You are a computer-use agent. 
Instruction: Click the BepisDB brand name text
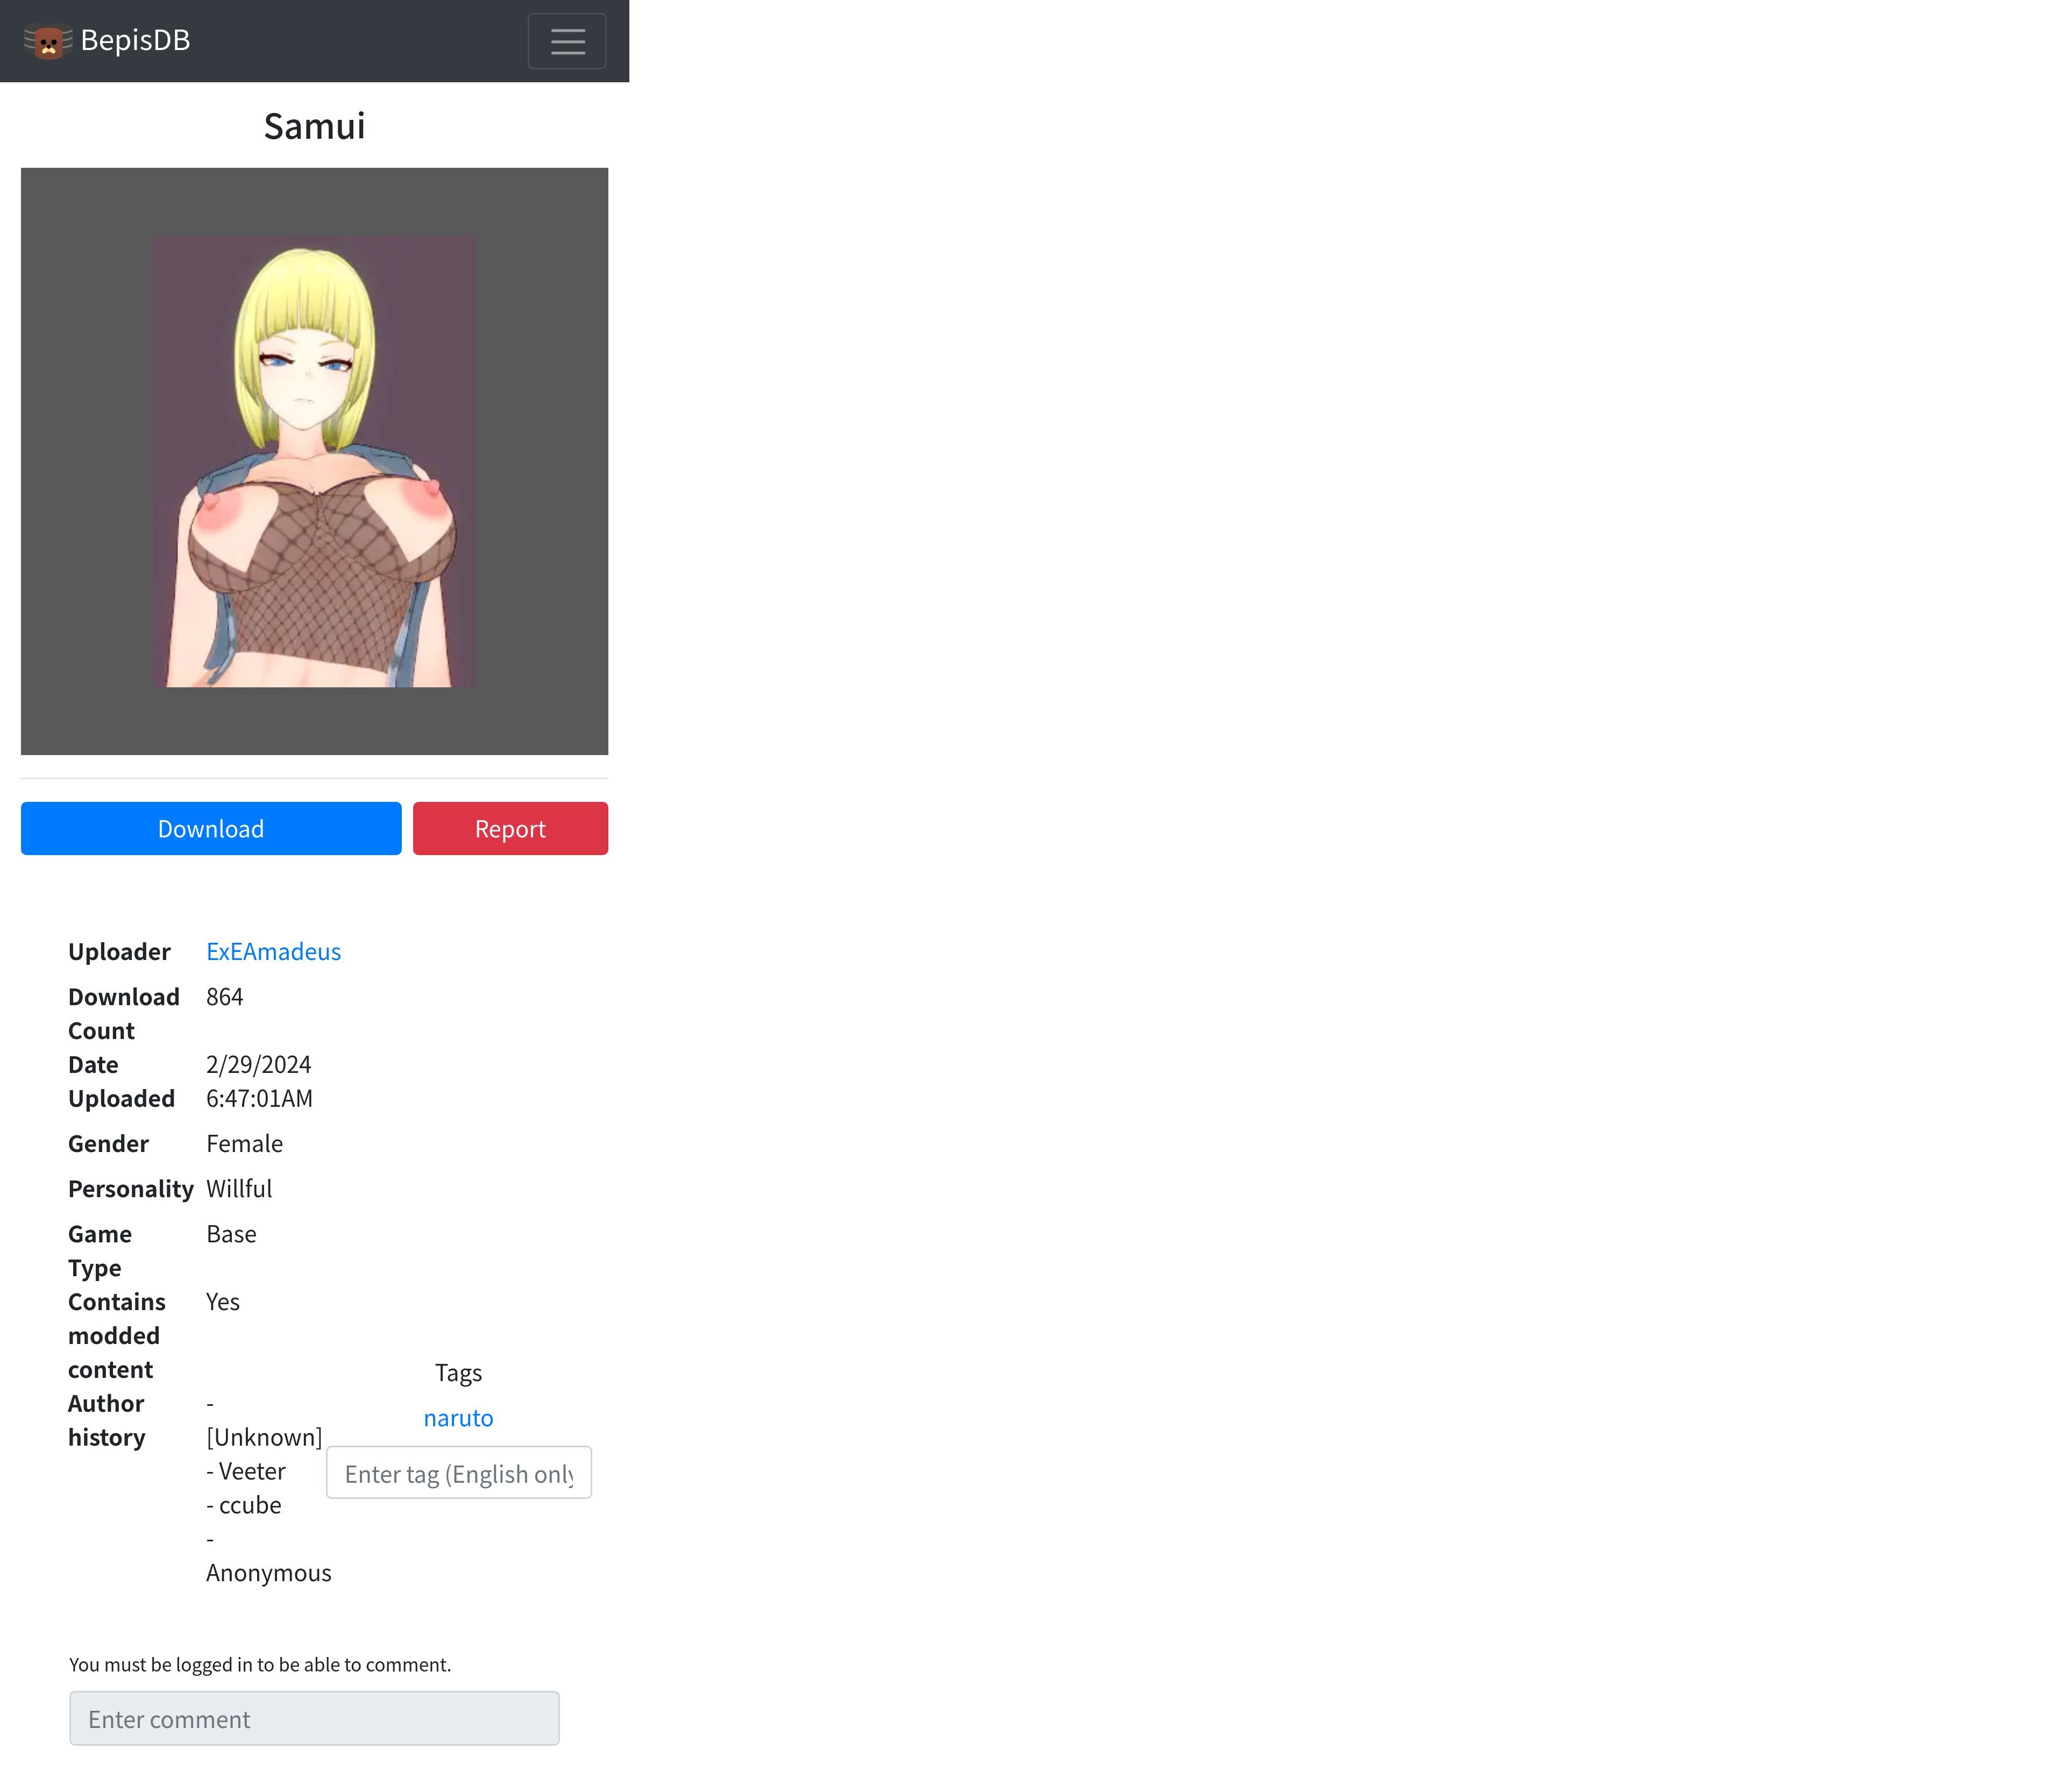point(135,40)
